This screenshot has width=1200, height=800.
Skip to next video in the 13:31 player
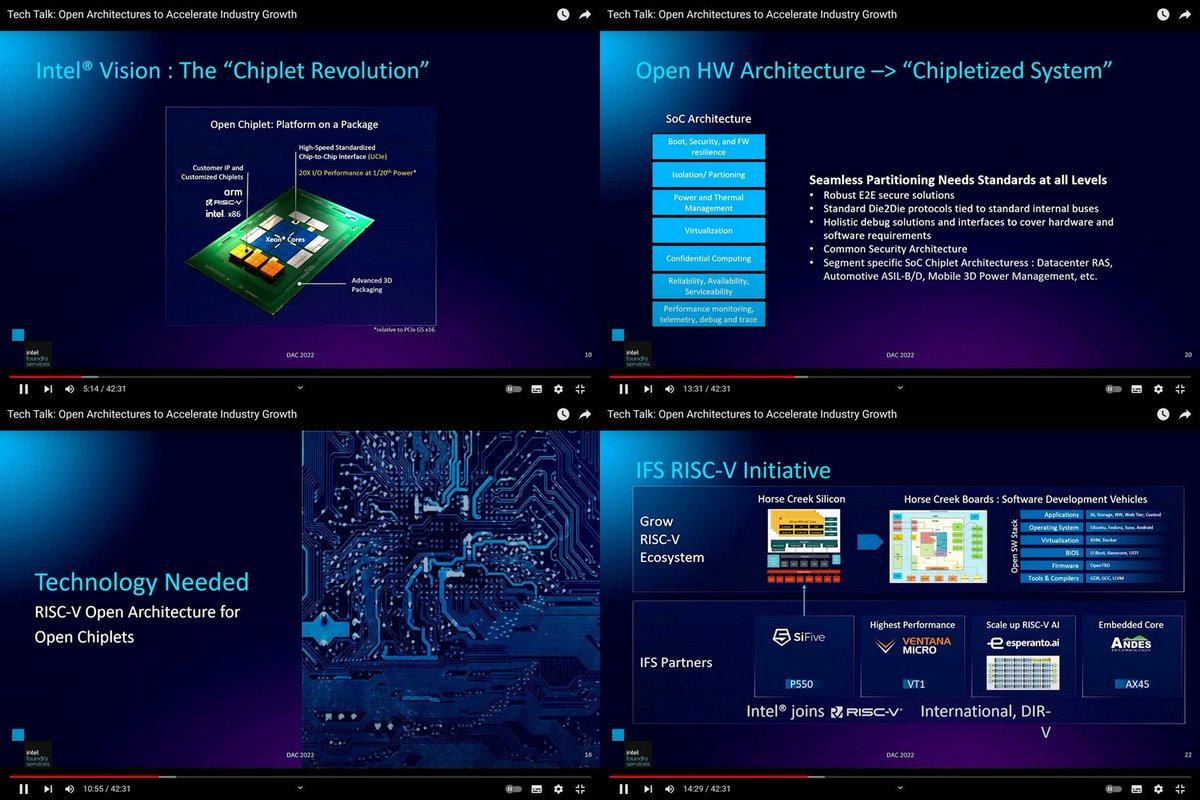click(647, 389)
